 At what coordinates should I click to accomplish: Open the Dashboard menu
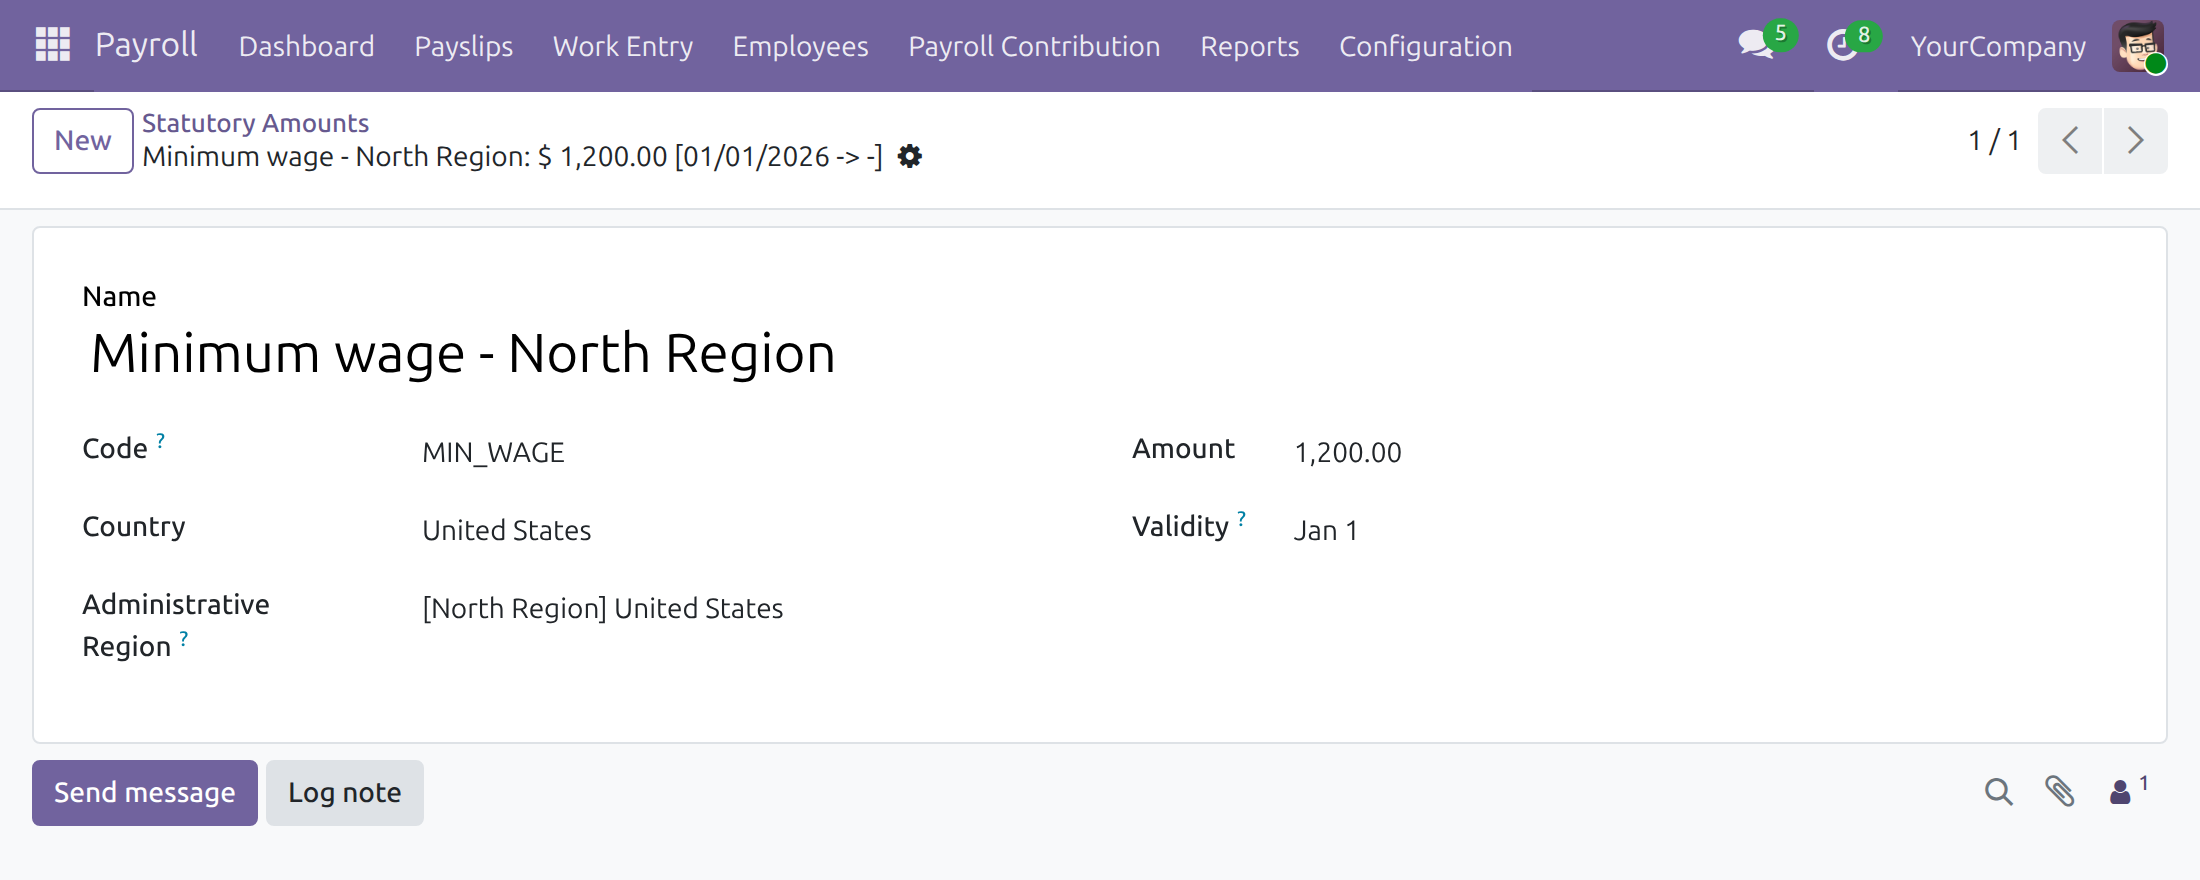point(307,46)
